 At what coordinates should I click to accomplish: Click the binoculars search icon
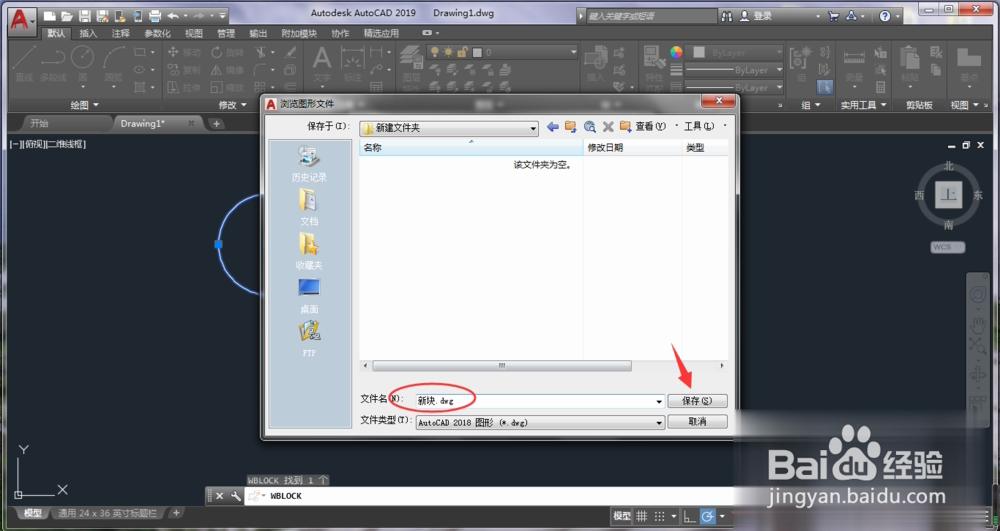(x=726, y=16)
